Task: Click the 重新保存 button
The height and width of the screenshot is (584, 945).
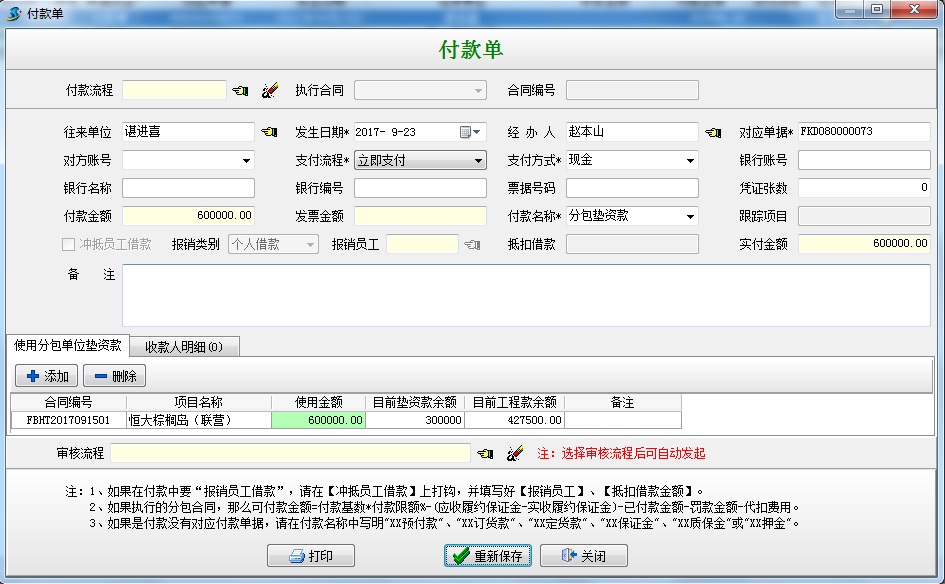Action: [x=488, y=556]
